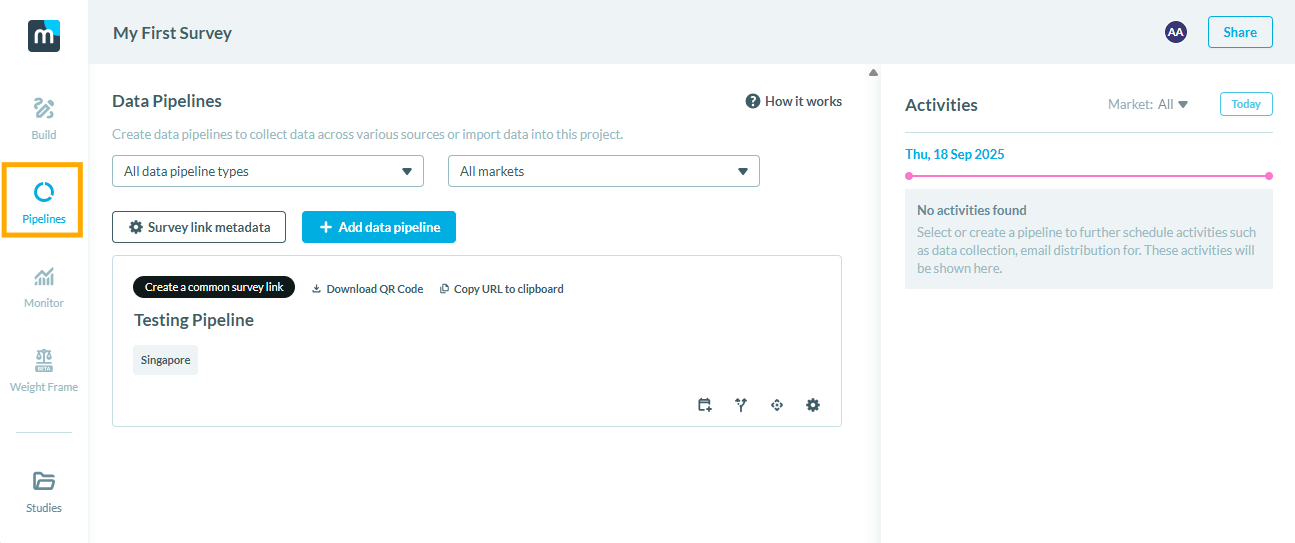Click the split branch icon on Testing Pipeline
This screenshot has width=1295, height=543.
click(741, 405)
